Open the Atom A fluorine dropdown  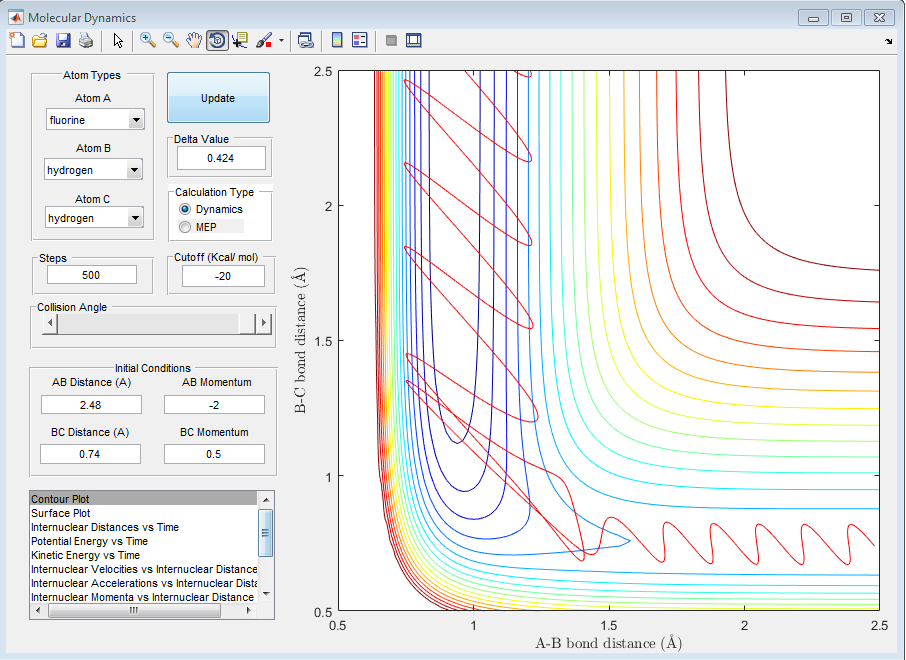[x=136, y=121]
